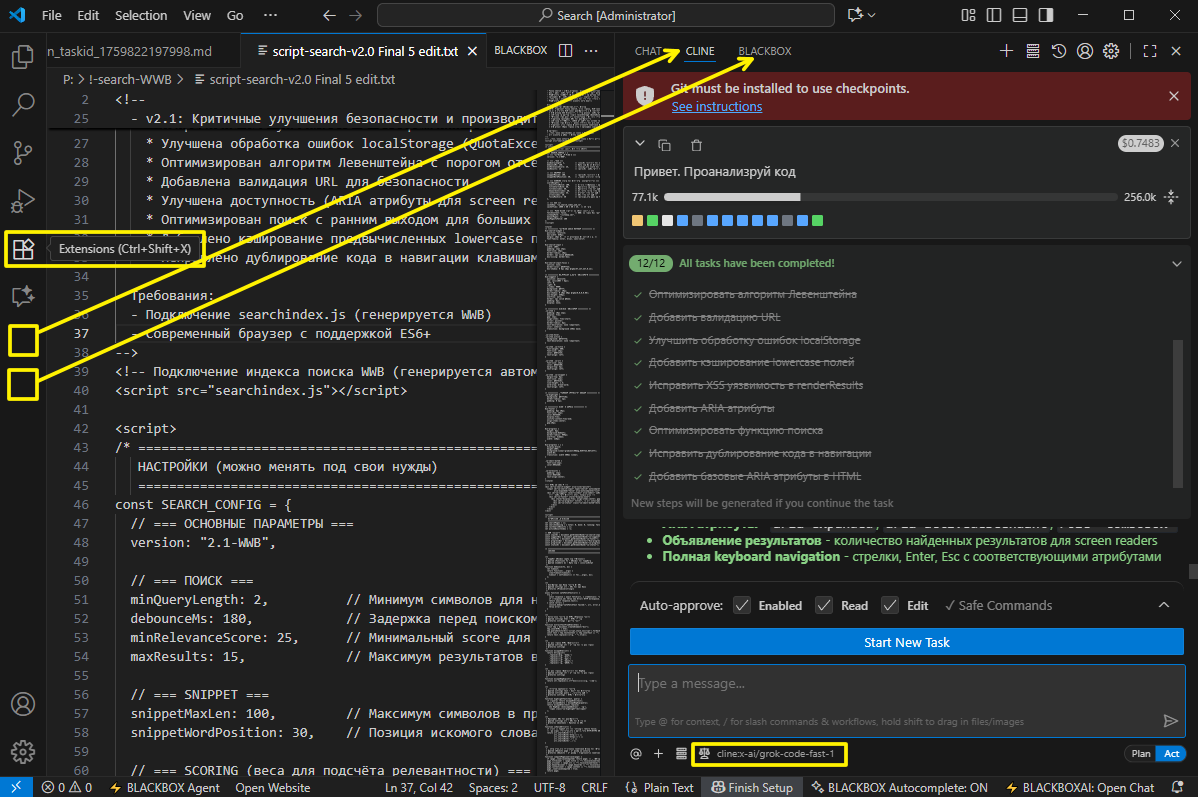Compact the context window icon beside 256.0k
Image resolution: width=1198 pixels, height=797 pixels.
pos(1170,197)
